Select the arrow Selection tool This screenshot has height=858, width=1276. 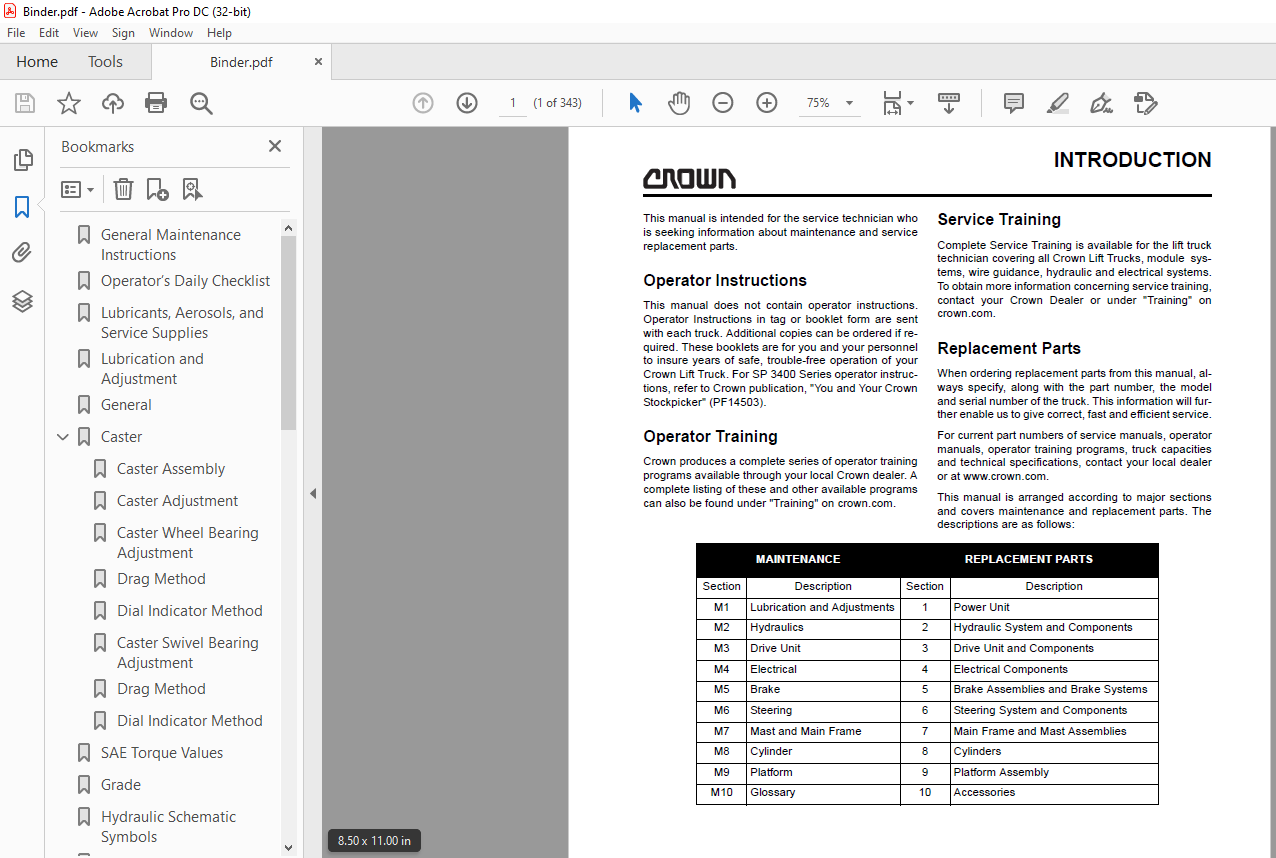click(635, 103)
